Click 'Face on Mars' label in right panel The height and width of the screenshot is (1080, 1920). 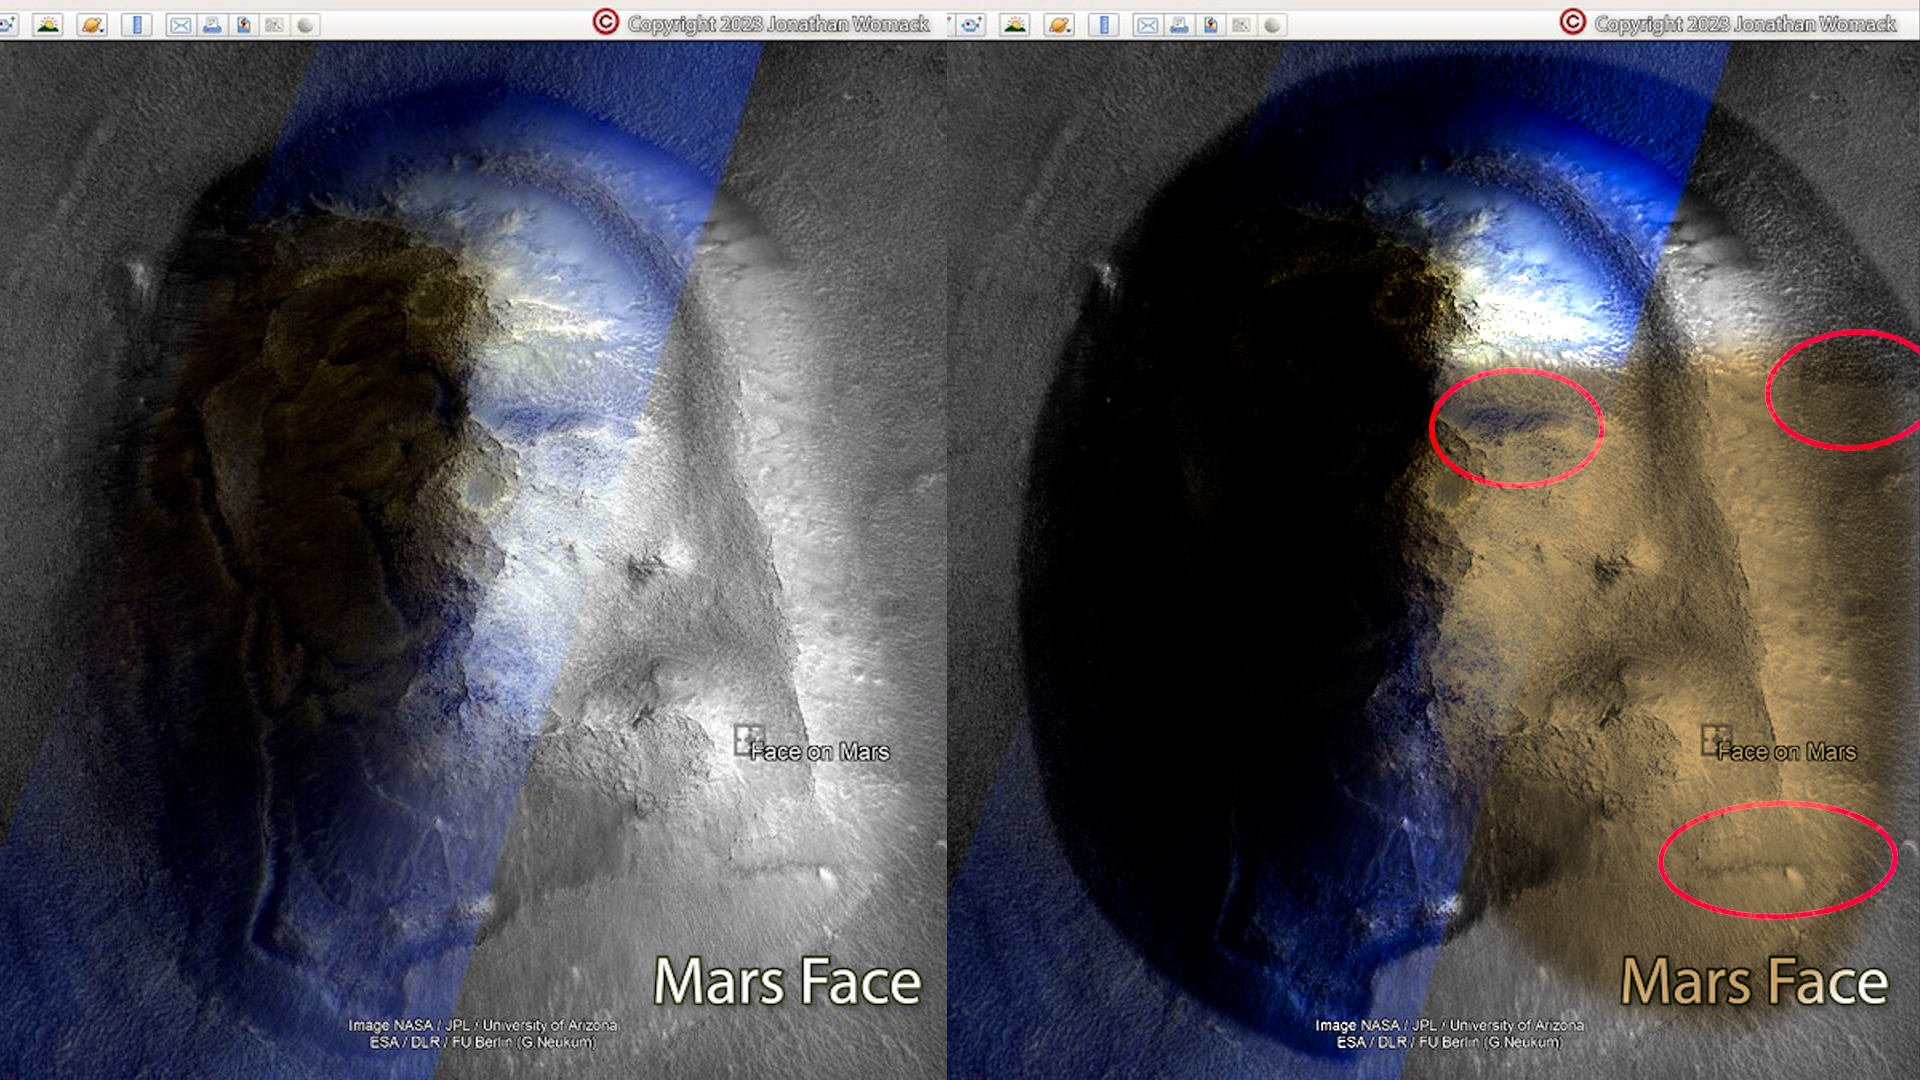coord(1787,752)
